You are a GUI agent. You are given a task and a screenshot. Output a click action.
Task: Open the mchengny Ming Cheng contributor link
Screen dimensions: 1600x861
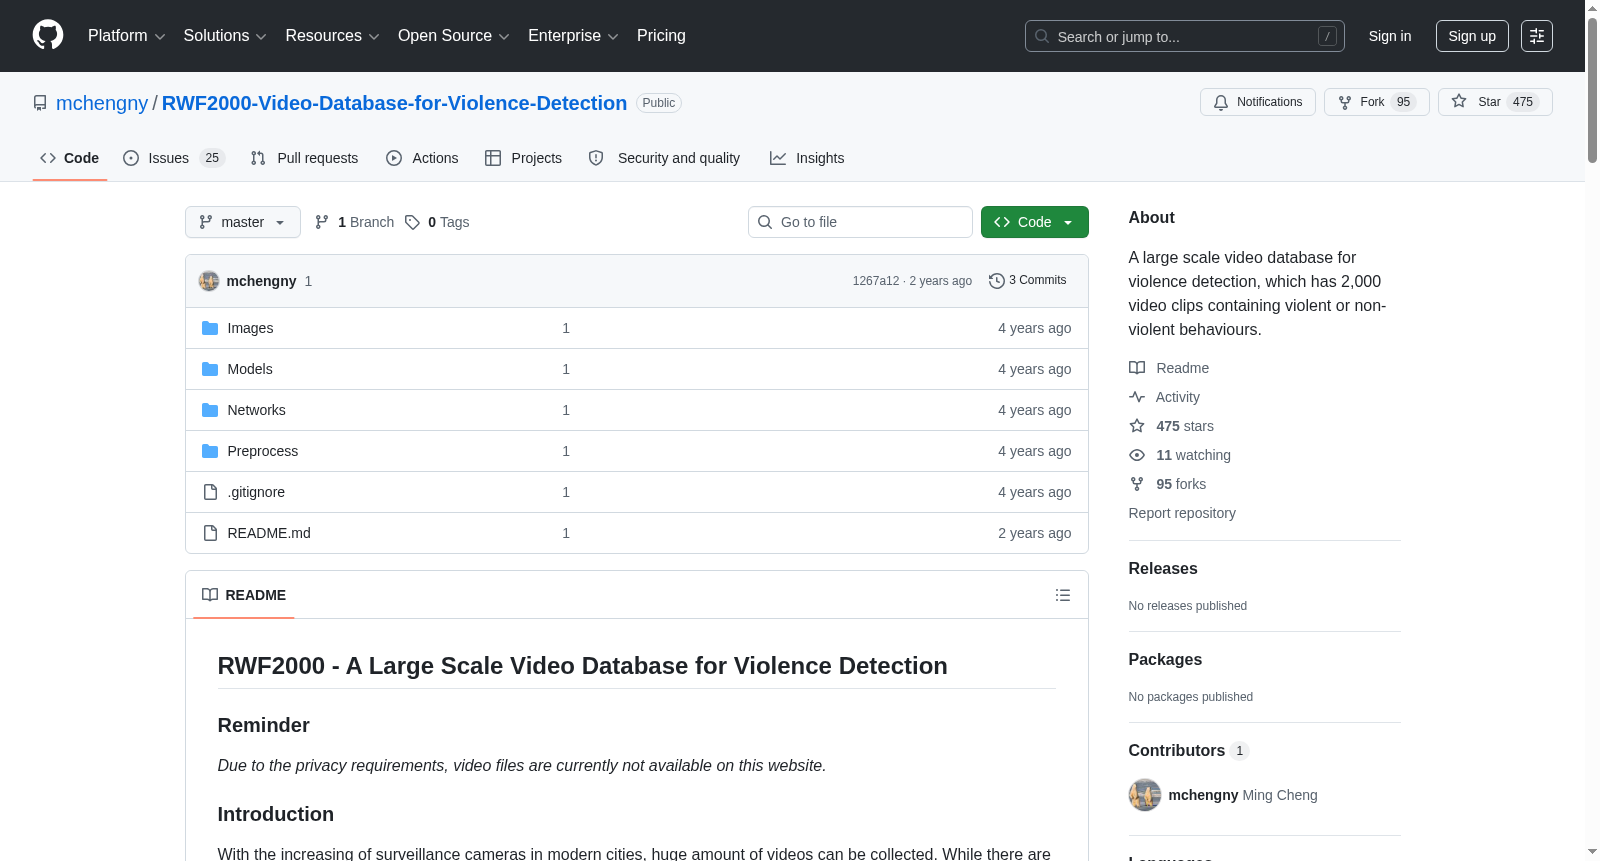coord(1243,795)
